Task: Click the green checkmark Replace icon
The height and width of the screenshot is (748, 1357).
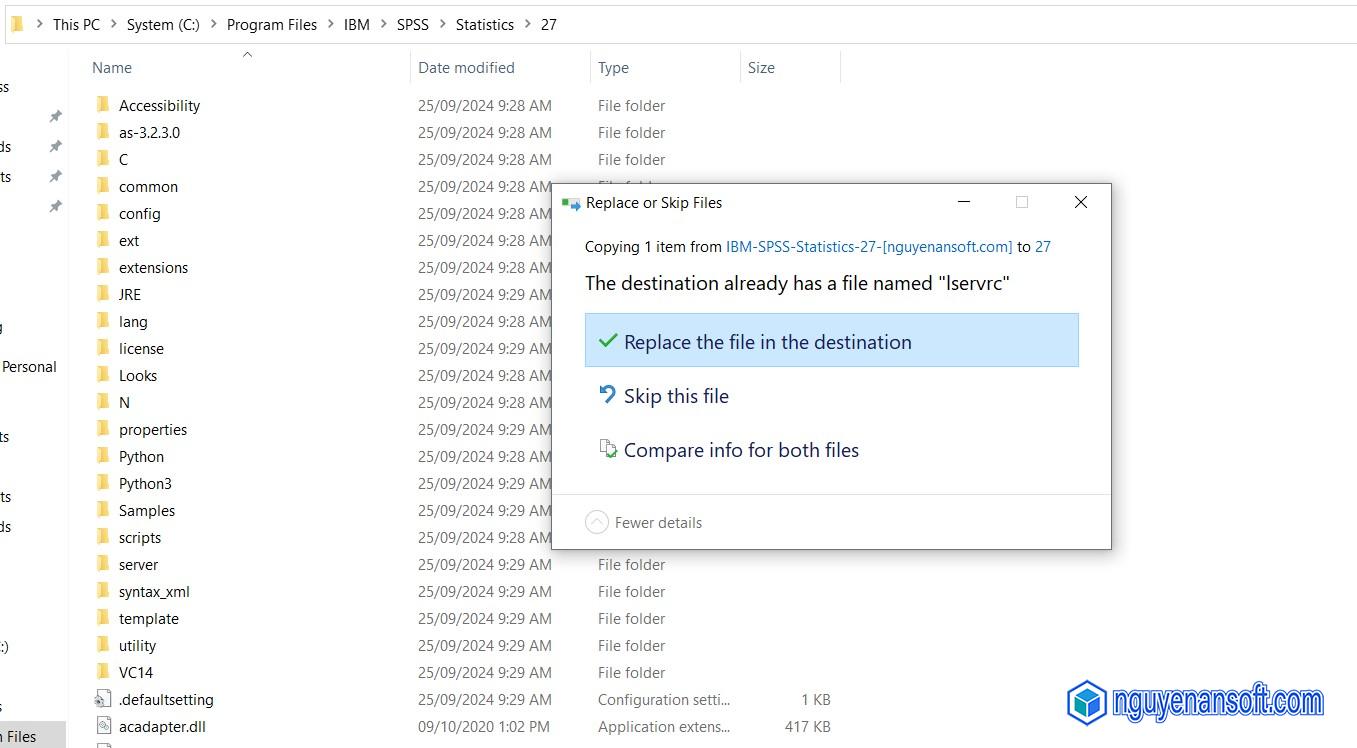Action: 607,341
